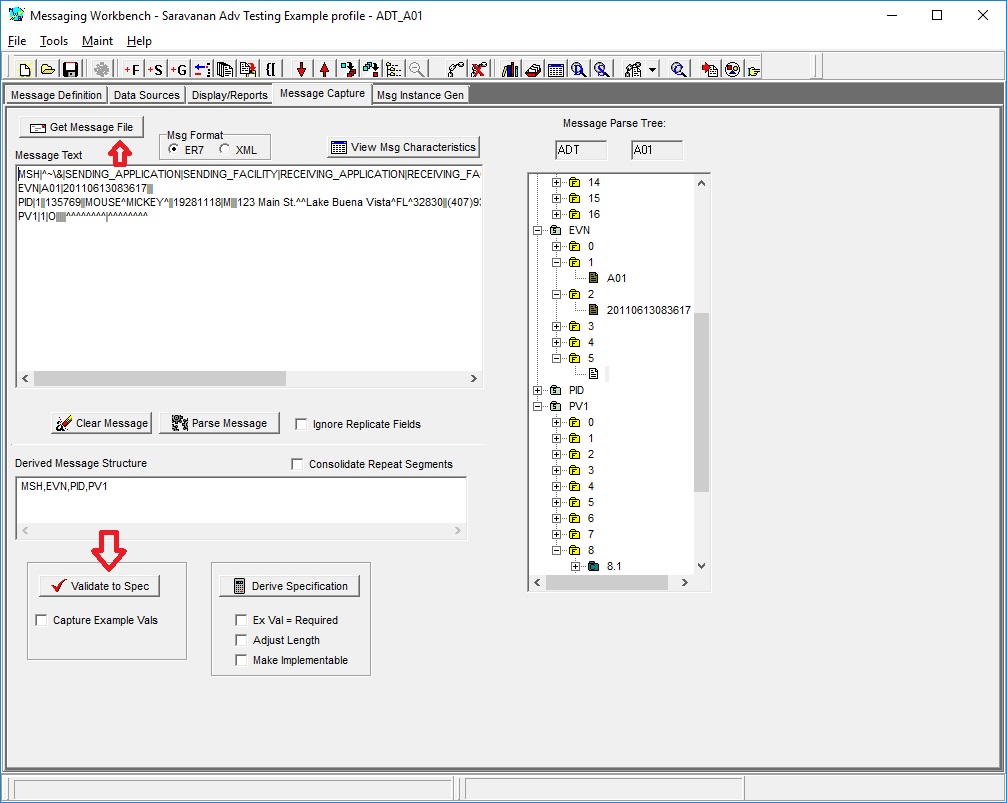Image resolution: width=1007 pixels, height=803 pixels.
Task: Select the tree-view toolbar icon
Action: 393,68
